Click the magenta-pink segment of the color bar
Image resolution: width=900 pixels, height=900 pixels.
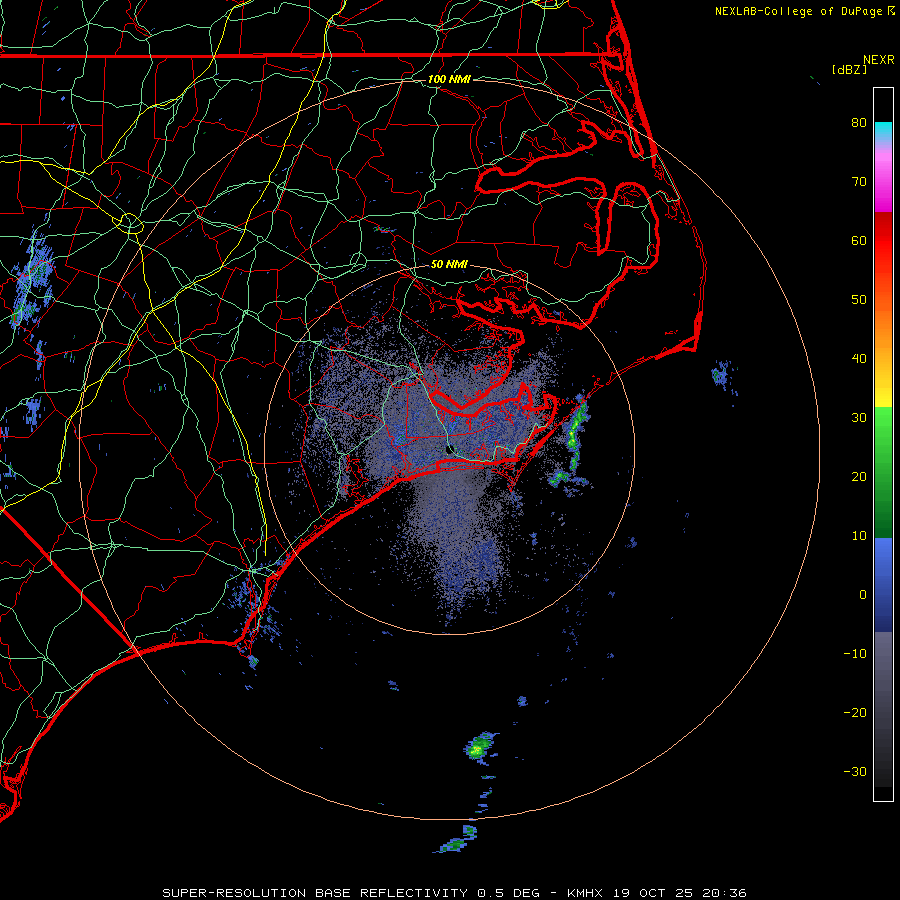coord(883,179)
